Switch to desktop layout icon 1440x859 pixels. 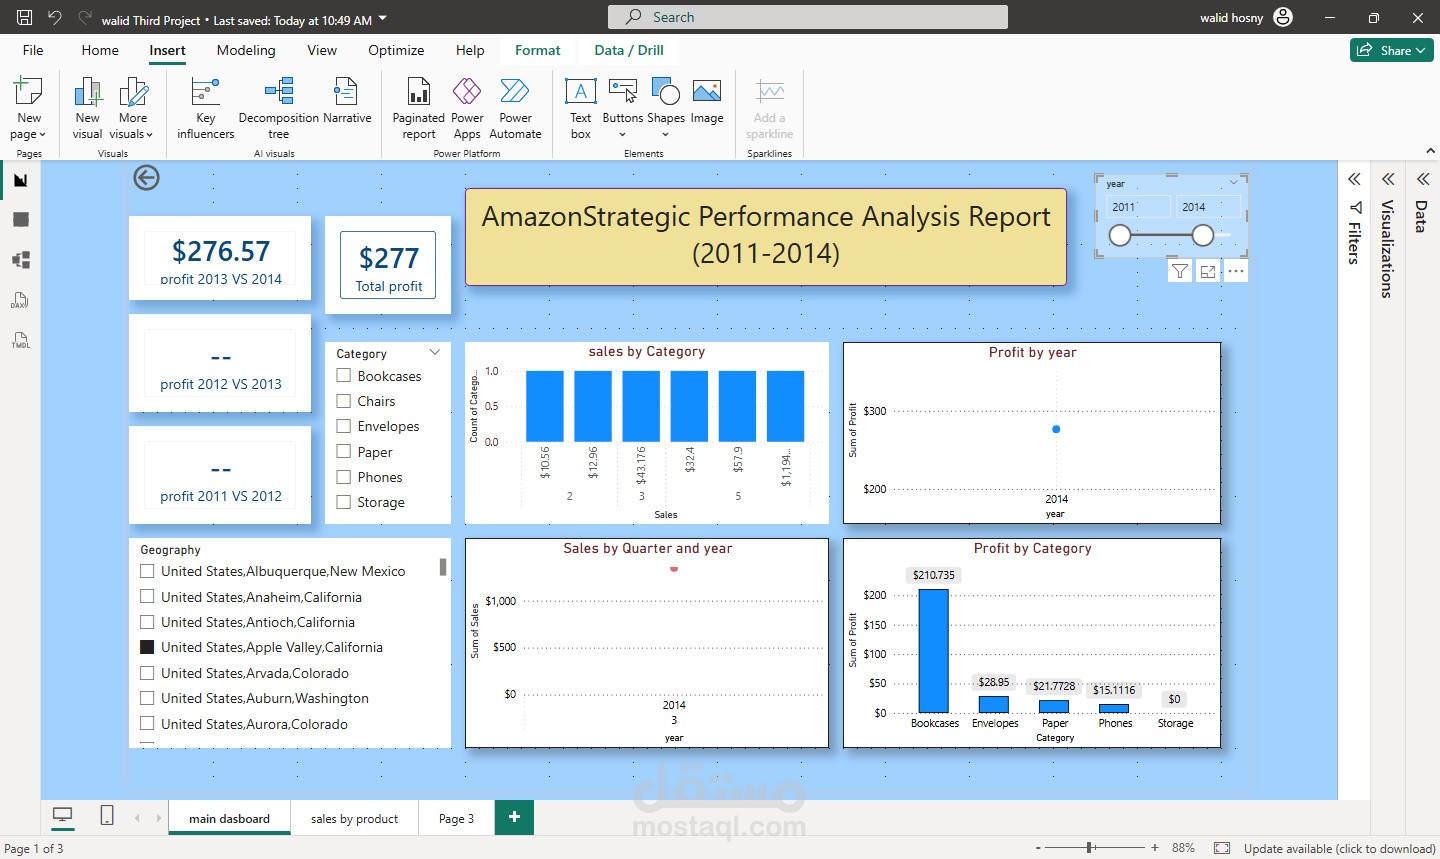click(x=62, y=816)
